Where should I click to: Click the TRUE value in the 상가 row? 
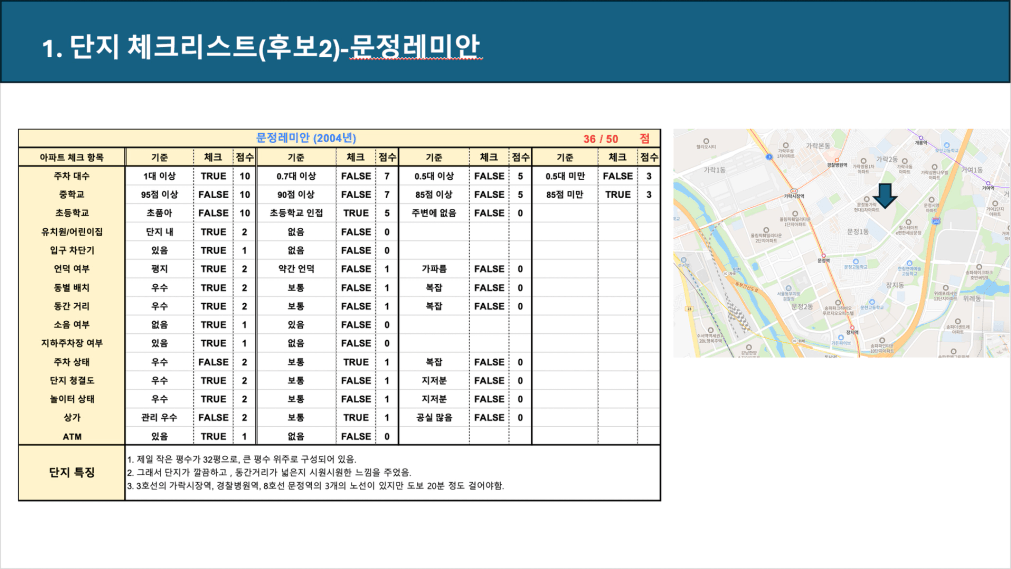356,418
